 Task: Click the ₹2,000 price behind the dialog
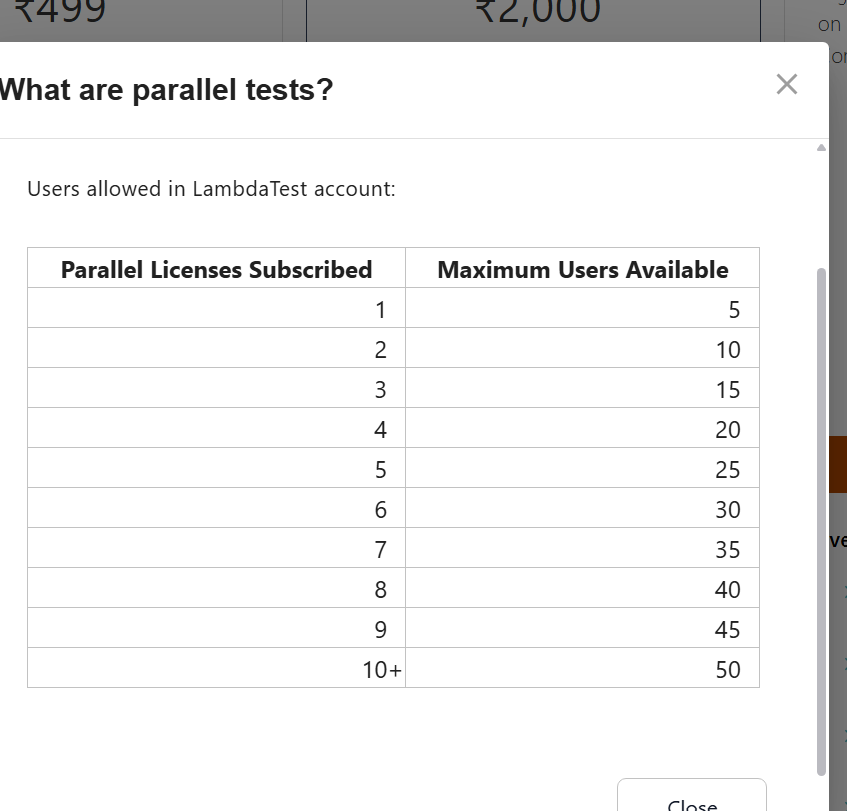click(538, 11)
